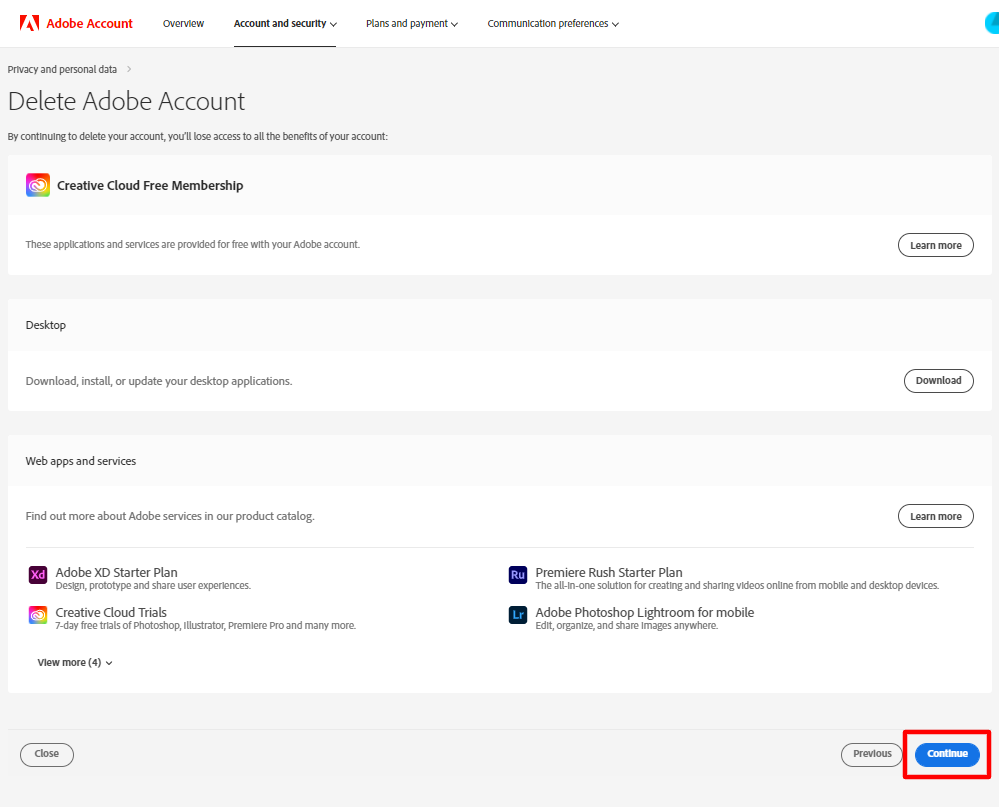The image size is (999, 807).
Task: Click the Close button
Action: [47, 754]
